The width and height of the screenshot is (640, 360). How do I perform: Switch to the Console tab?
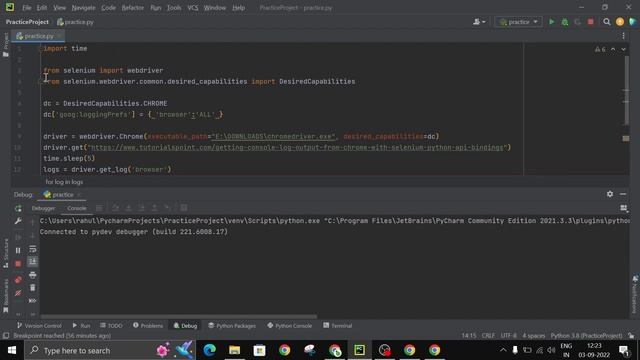77,208
